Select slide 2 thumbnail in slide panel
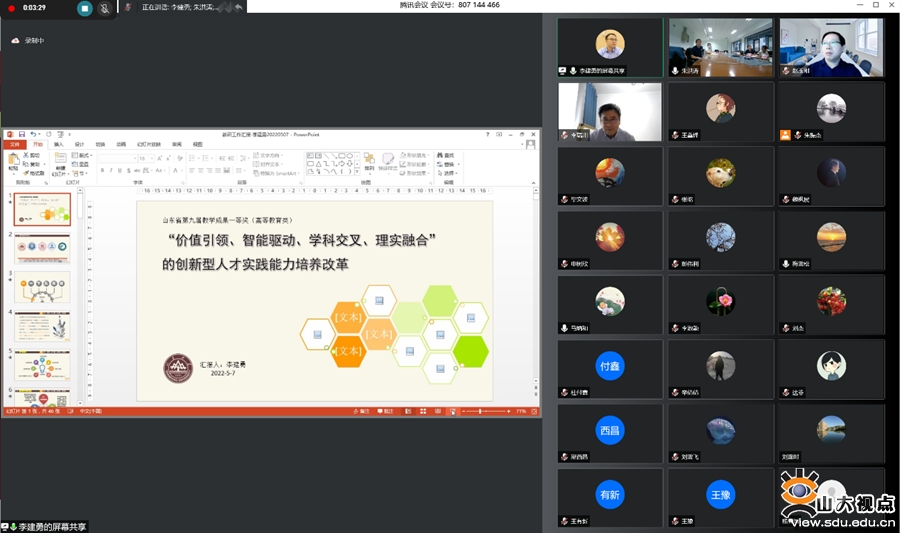The width and height of the screenshot is (900, 533). pos(42,248)
